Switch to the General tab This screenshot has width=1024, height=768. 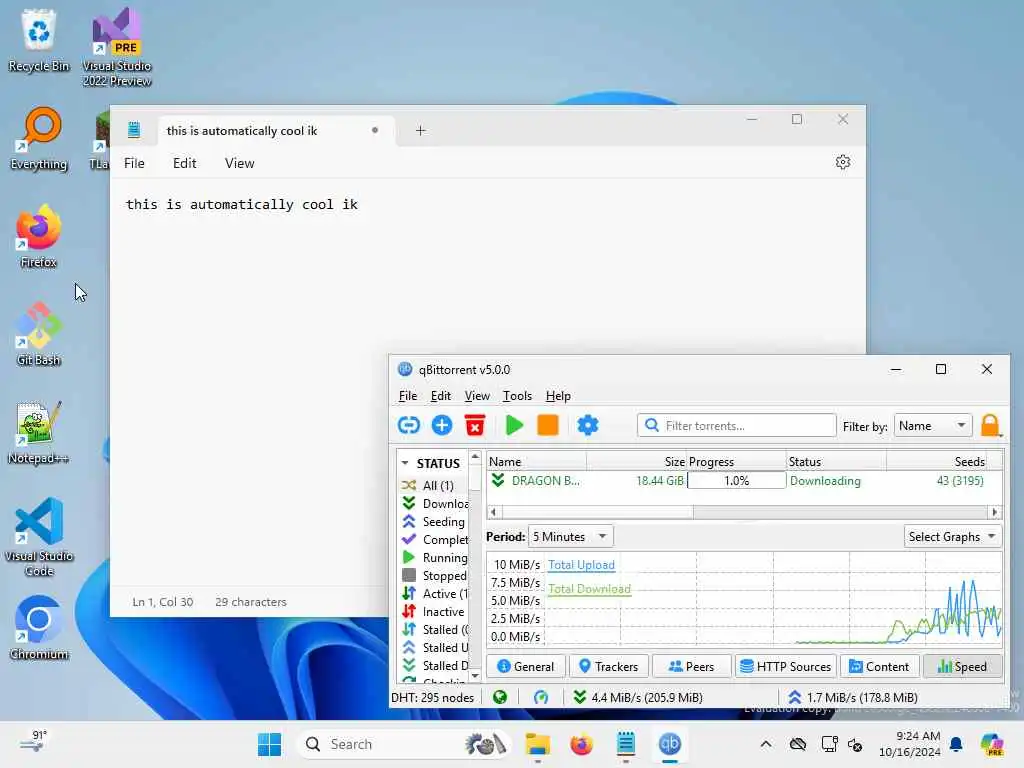526,666
